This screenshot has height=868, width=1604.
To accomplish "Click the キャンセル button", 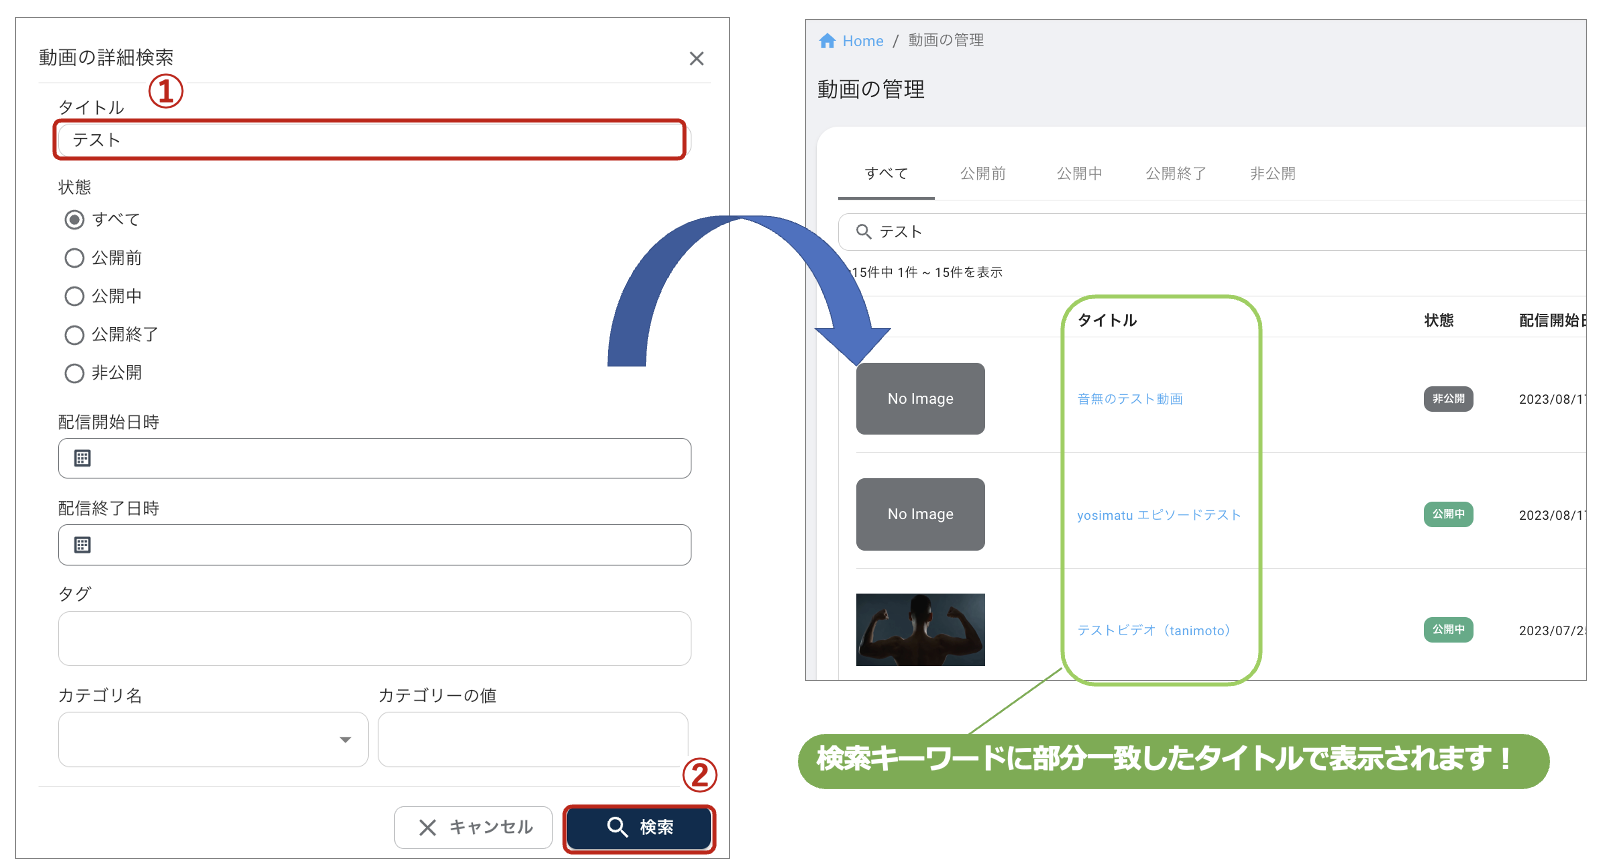I will pos(473,827).
